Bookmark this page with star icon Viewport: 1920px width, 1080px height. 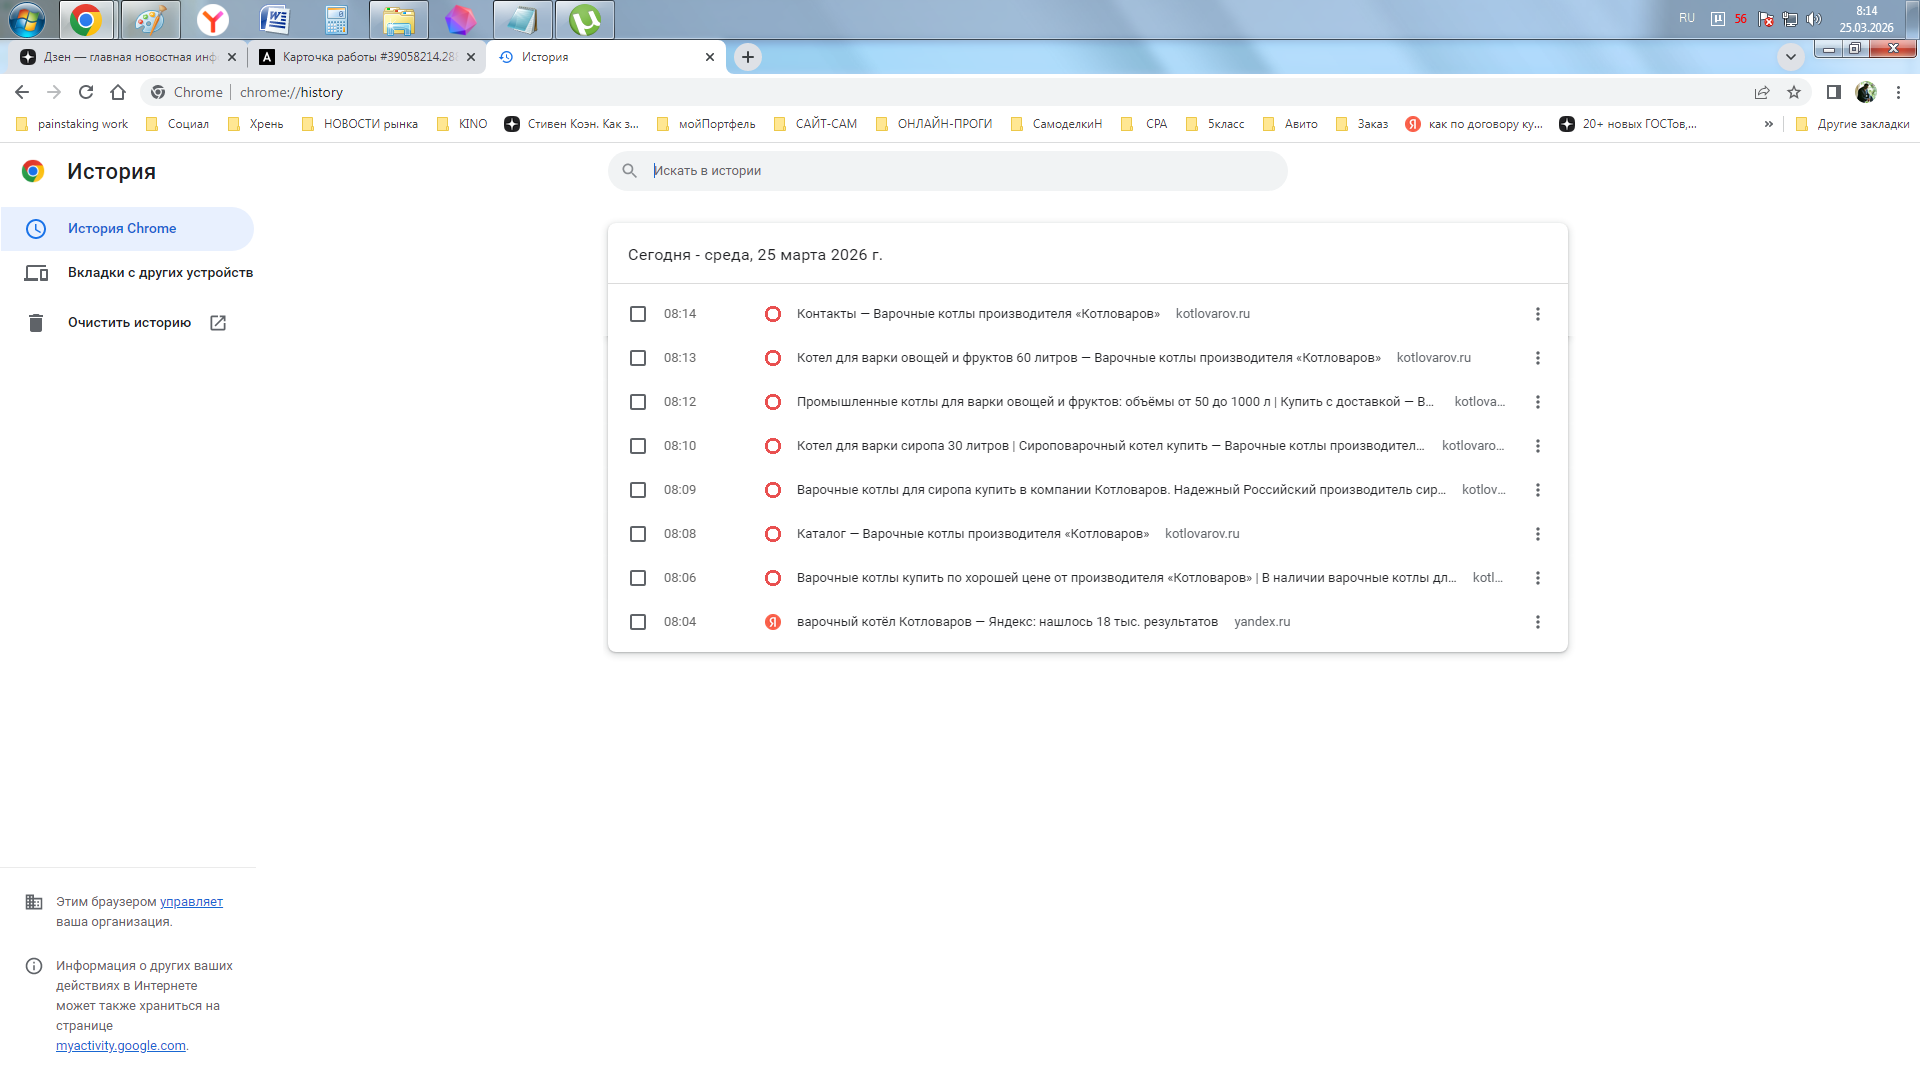[1794, 92]
